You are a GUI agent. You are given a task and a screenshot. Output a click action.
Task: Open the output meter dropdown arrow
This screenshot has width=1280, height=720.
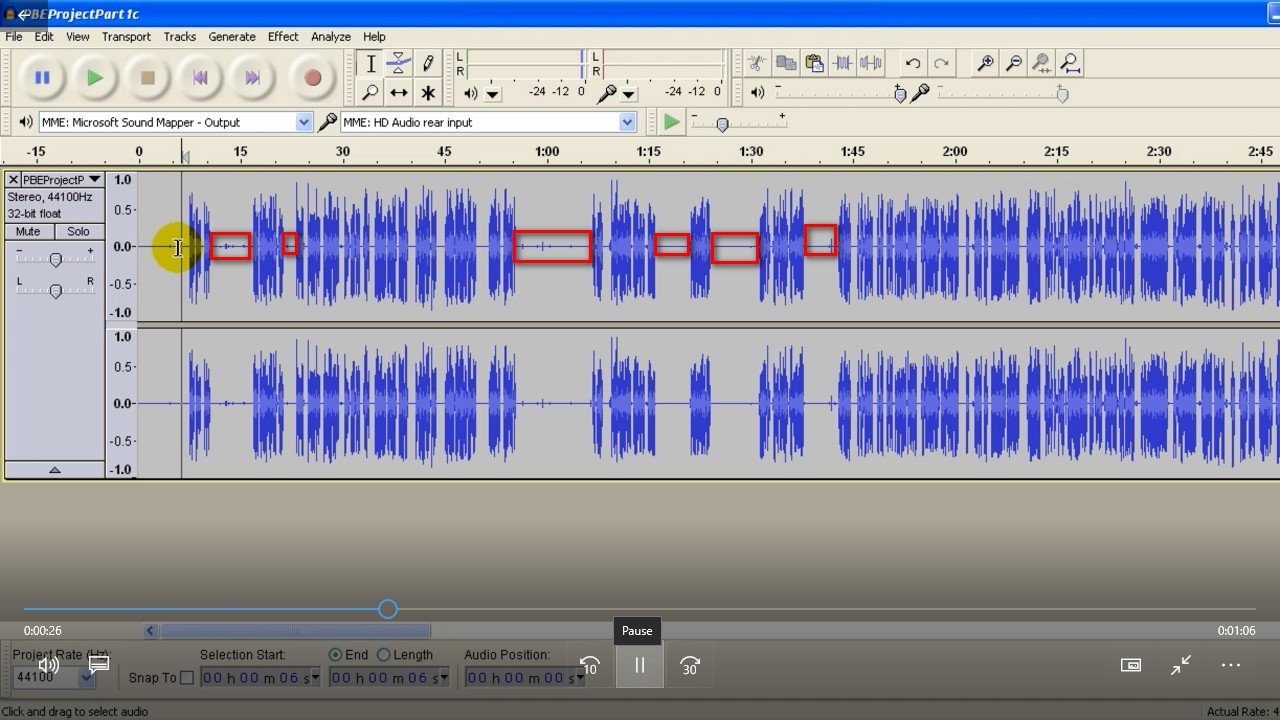point(493,93)
